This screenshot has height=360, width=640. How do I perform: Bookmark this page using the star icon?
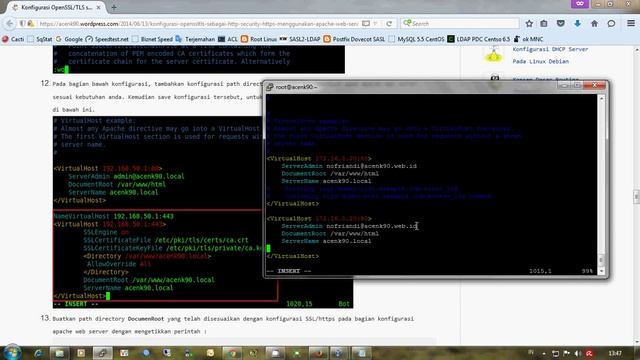(529, 24)
